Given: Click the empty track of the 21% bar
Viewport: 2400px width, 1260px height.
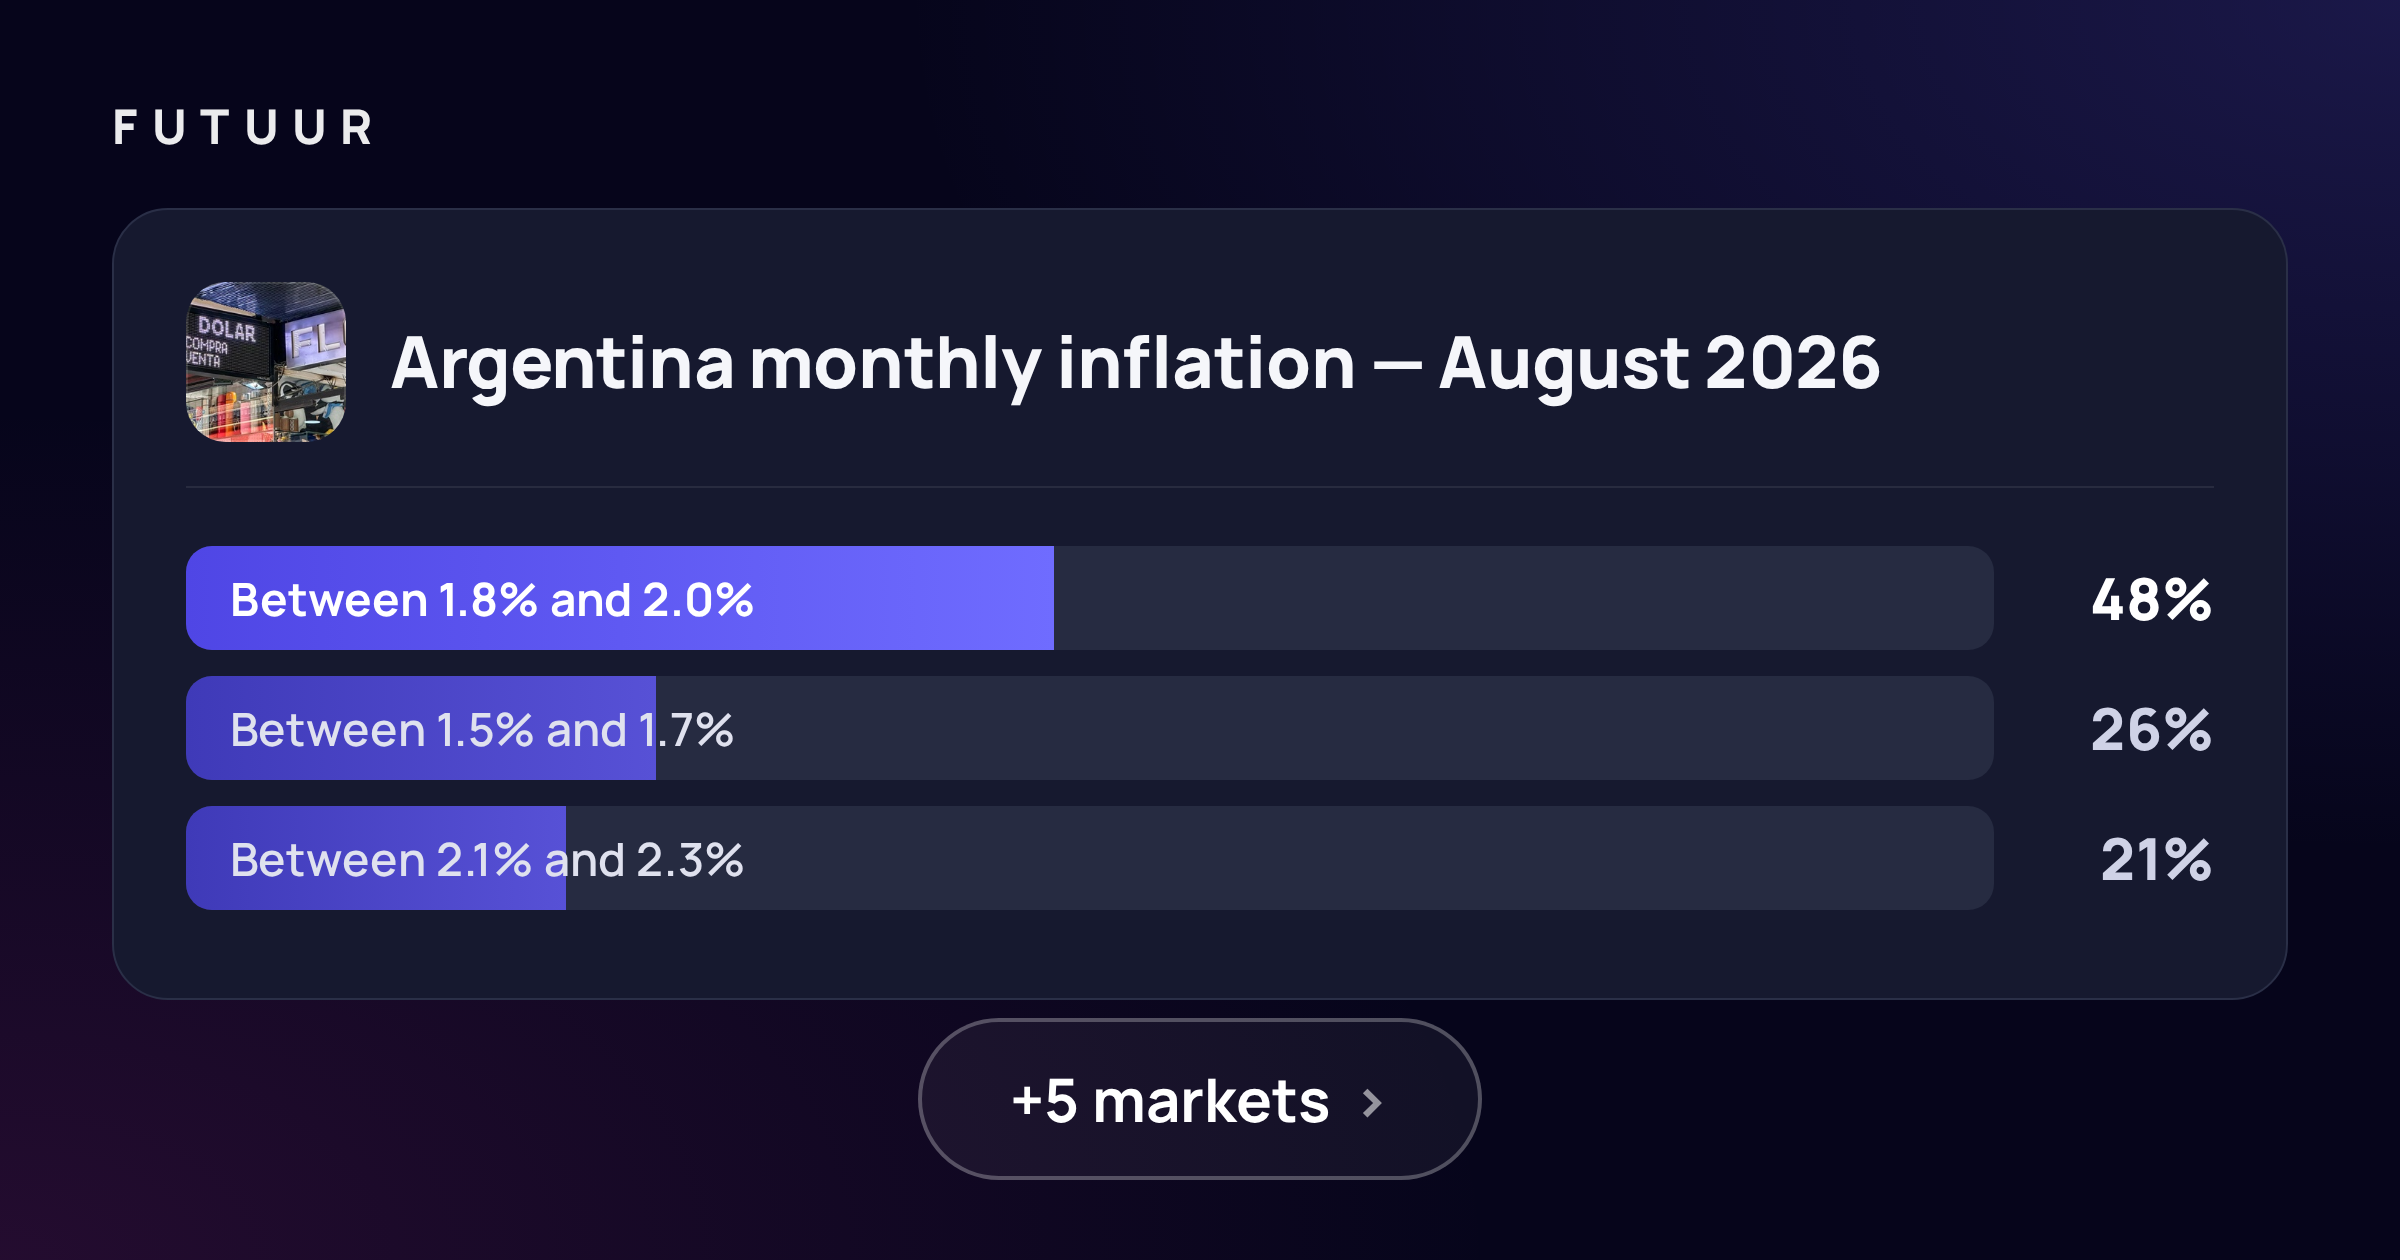Looking at the screenshot, I should [1279, 858].
